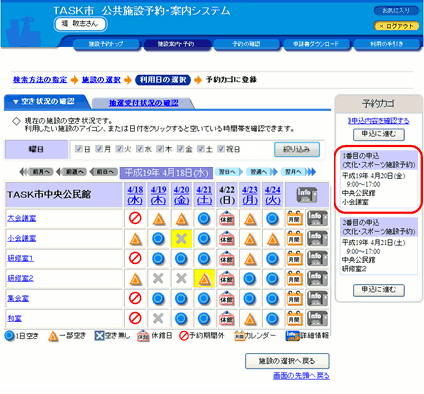
Task: Click triangle icon for 大会議室 on 4/19
Action: point(159,219)
